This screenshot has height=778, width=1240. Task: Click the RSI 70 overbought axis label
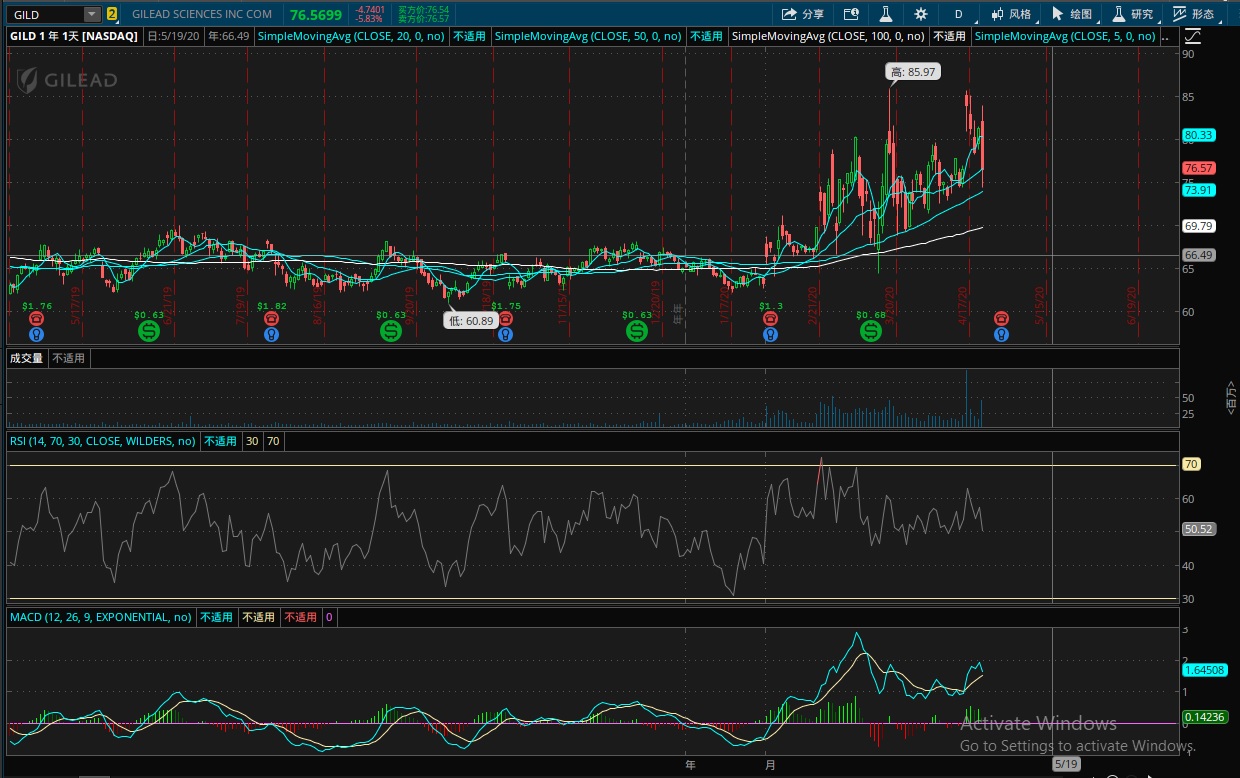(x=1191, y=464)
